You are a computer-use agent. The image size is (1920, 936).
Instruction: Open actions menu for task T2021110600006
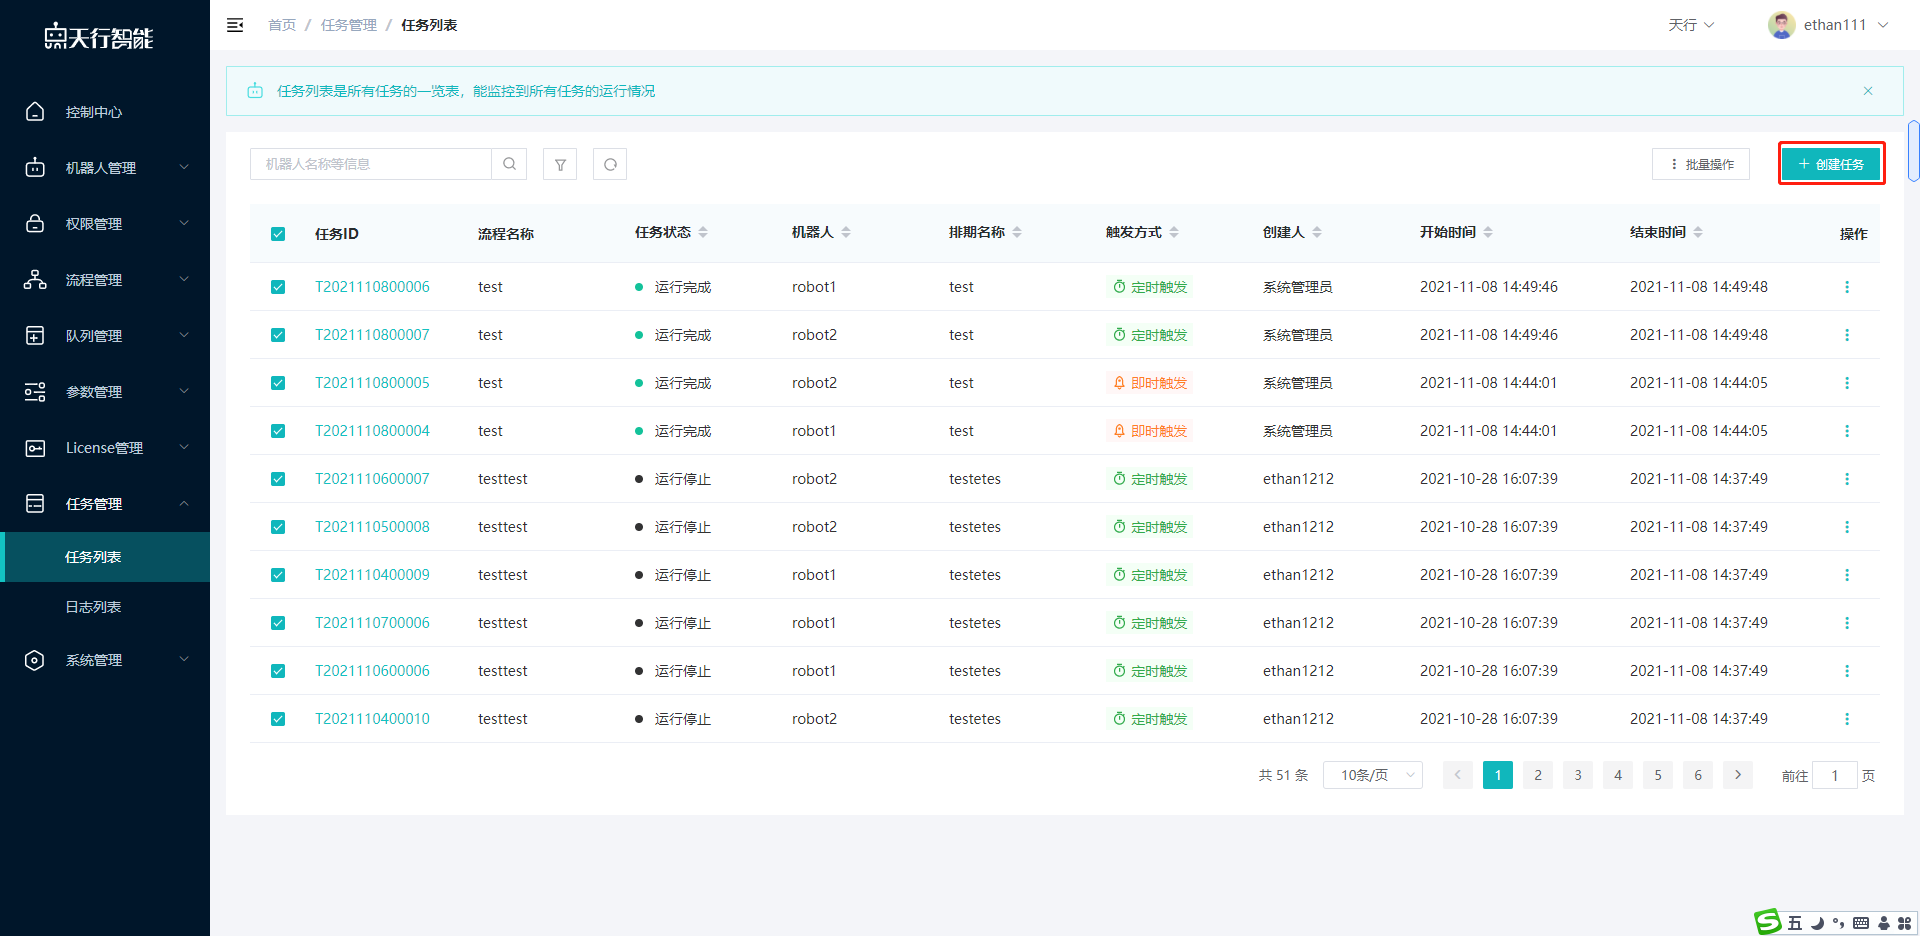1847,671
